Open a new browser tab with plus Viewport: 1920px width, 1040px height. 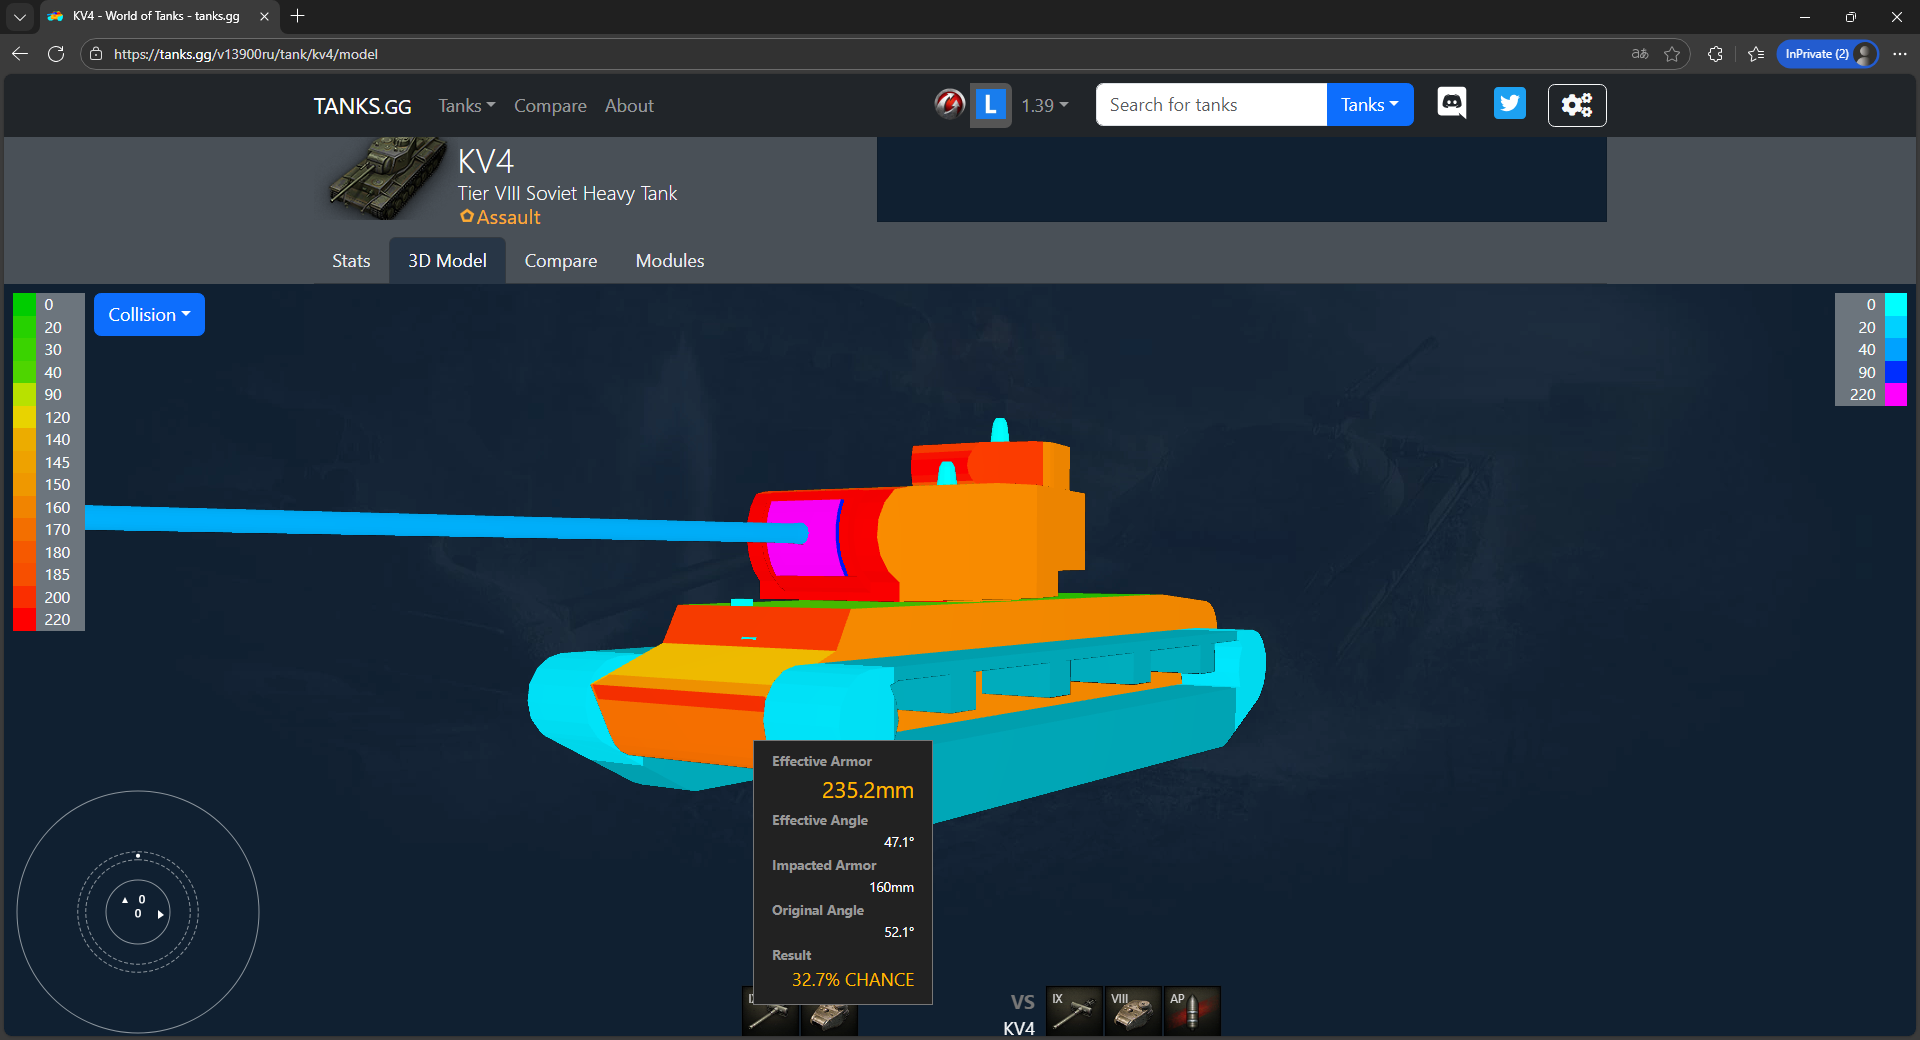297,16
